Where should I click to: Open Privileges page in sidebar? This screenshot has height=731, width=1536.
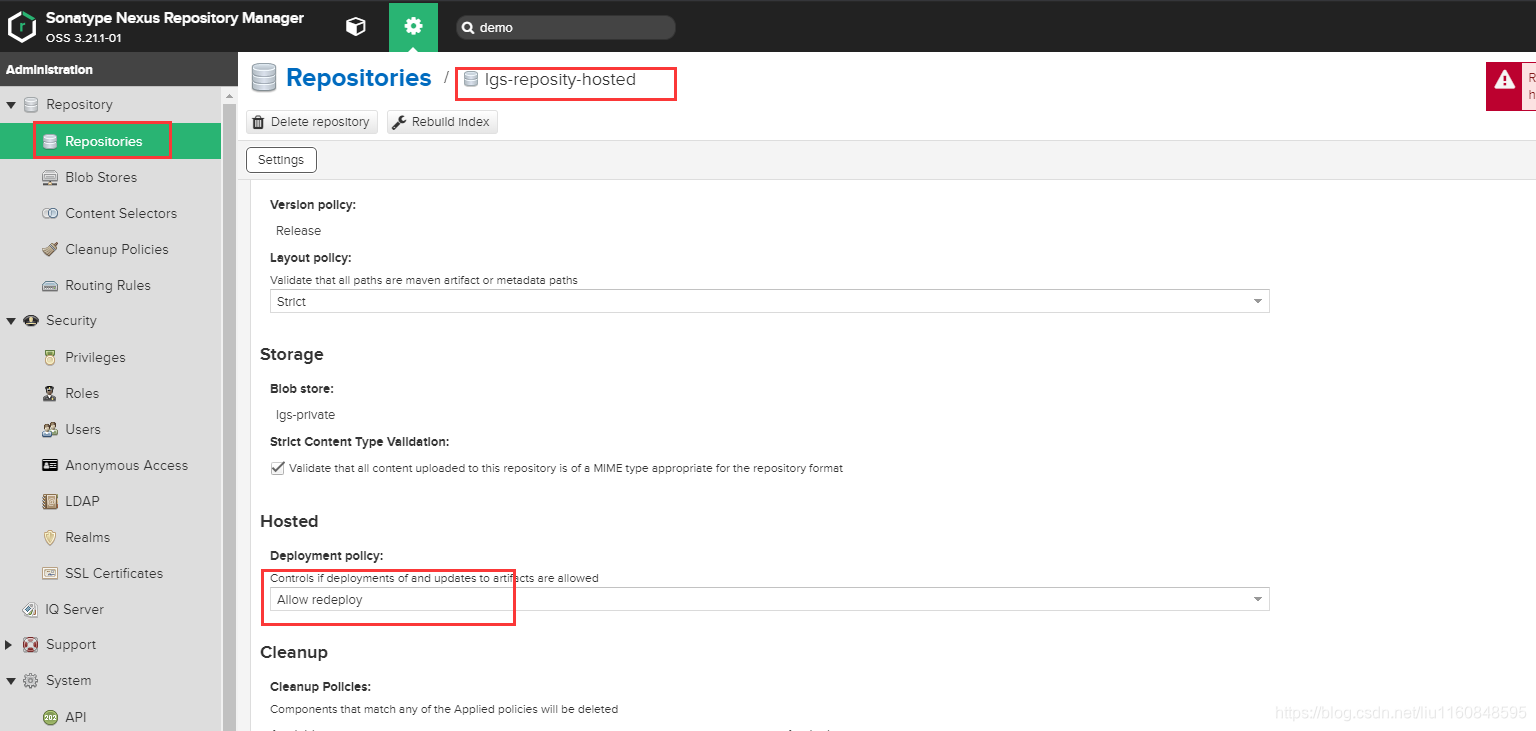95,357
